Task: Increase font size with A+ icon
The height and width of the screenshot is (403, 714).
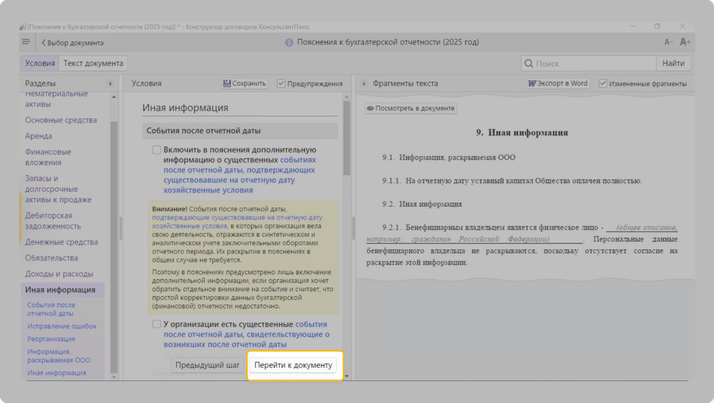Action: click(685, 42)
